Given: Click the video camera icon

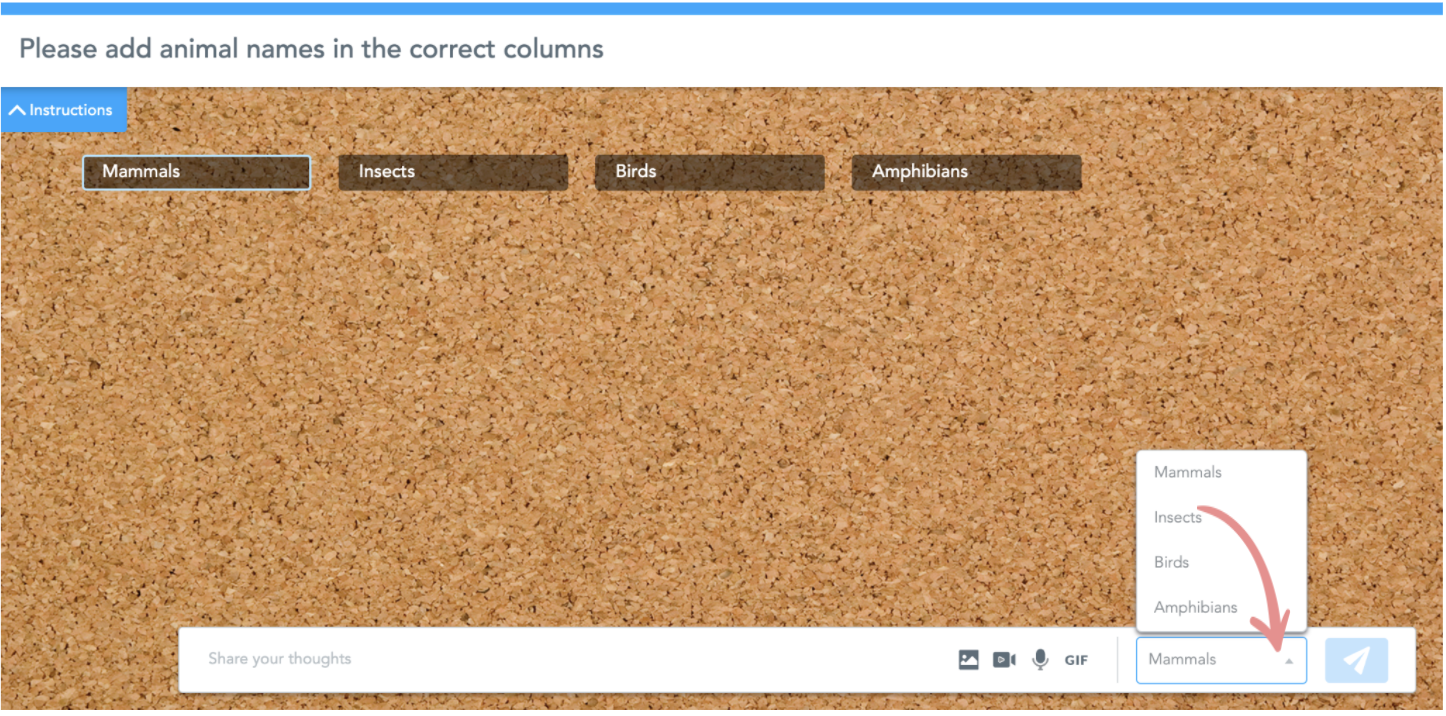Looking at the screenshot, I should pos(1004,660).
